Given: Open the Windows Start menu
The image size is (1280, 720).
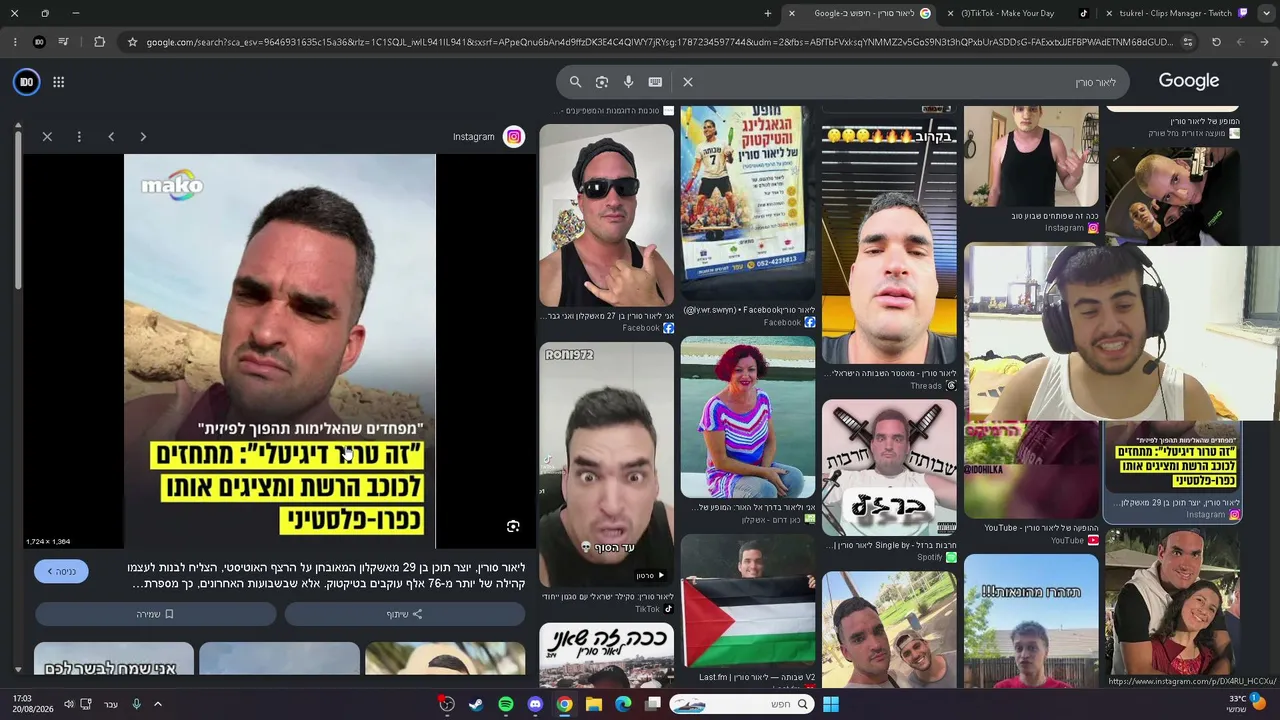Looking at the screenshot, I should pyautogui.click(x=831, y=704).
